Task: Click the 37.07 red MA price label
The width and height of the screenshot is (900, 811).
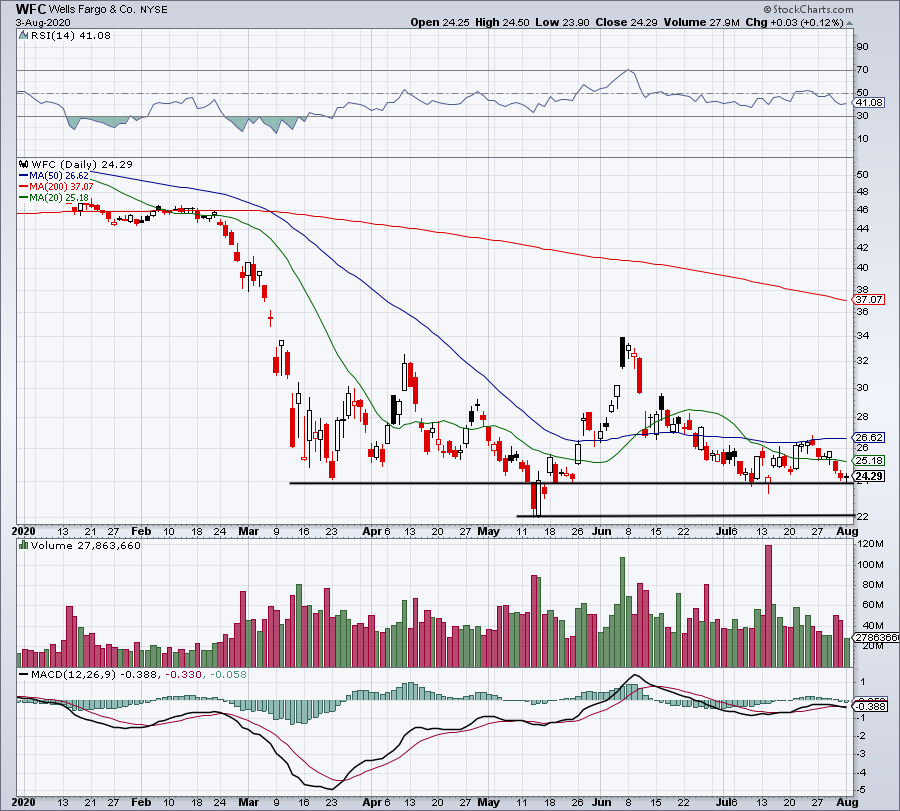Action: [x=869, y=300]
